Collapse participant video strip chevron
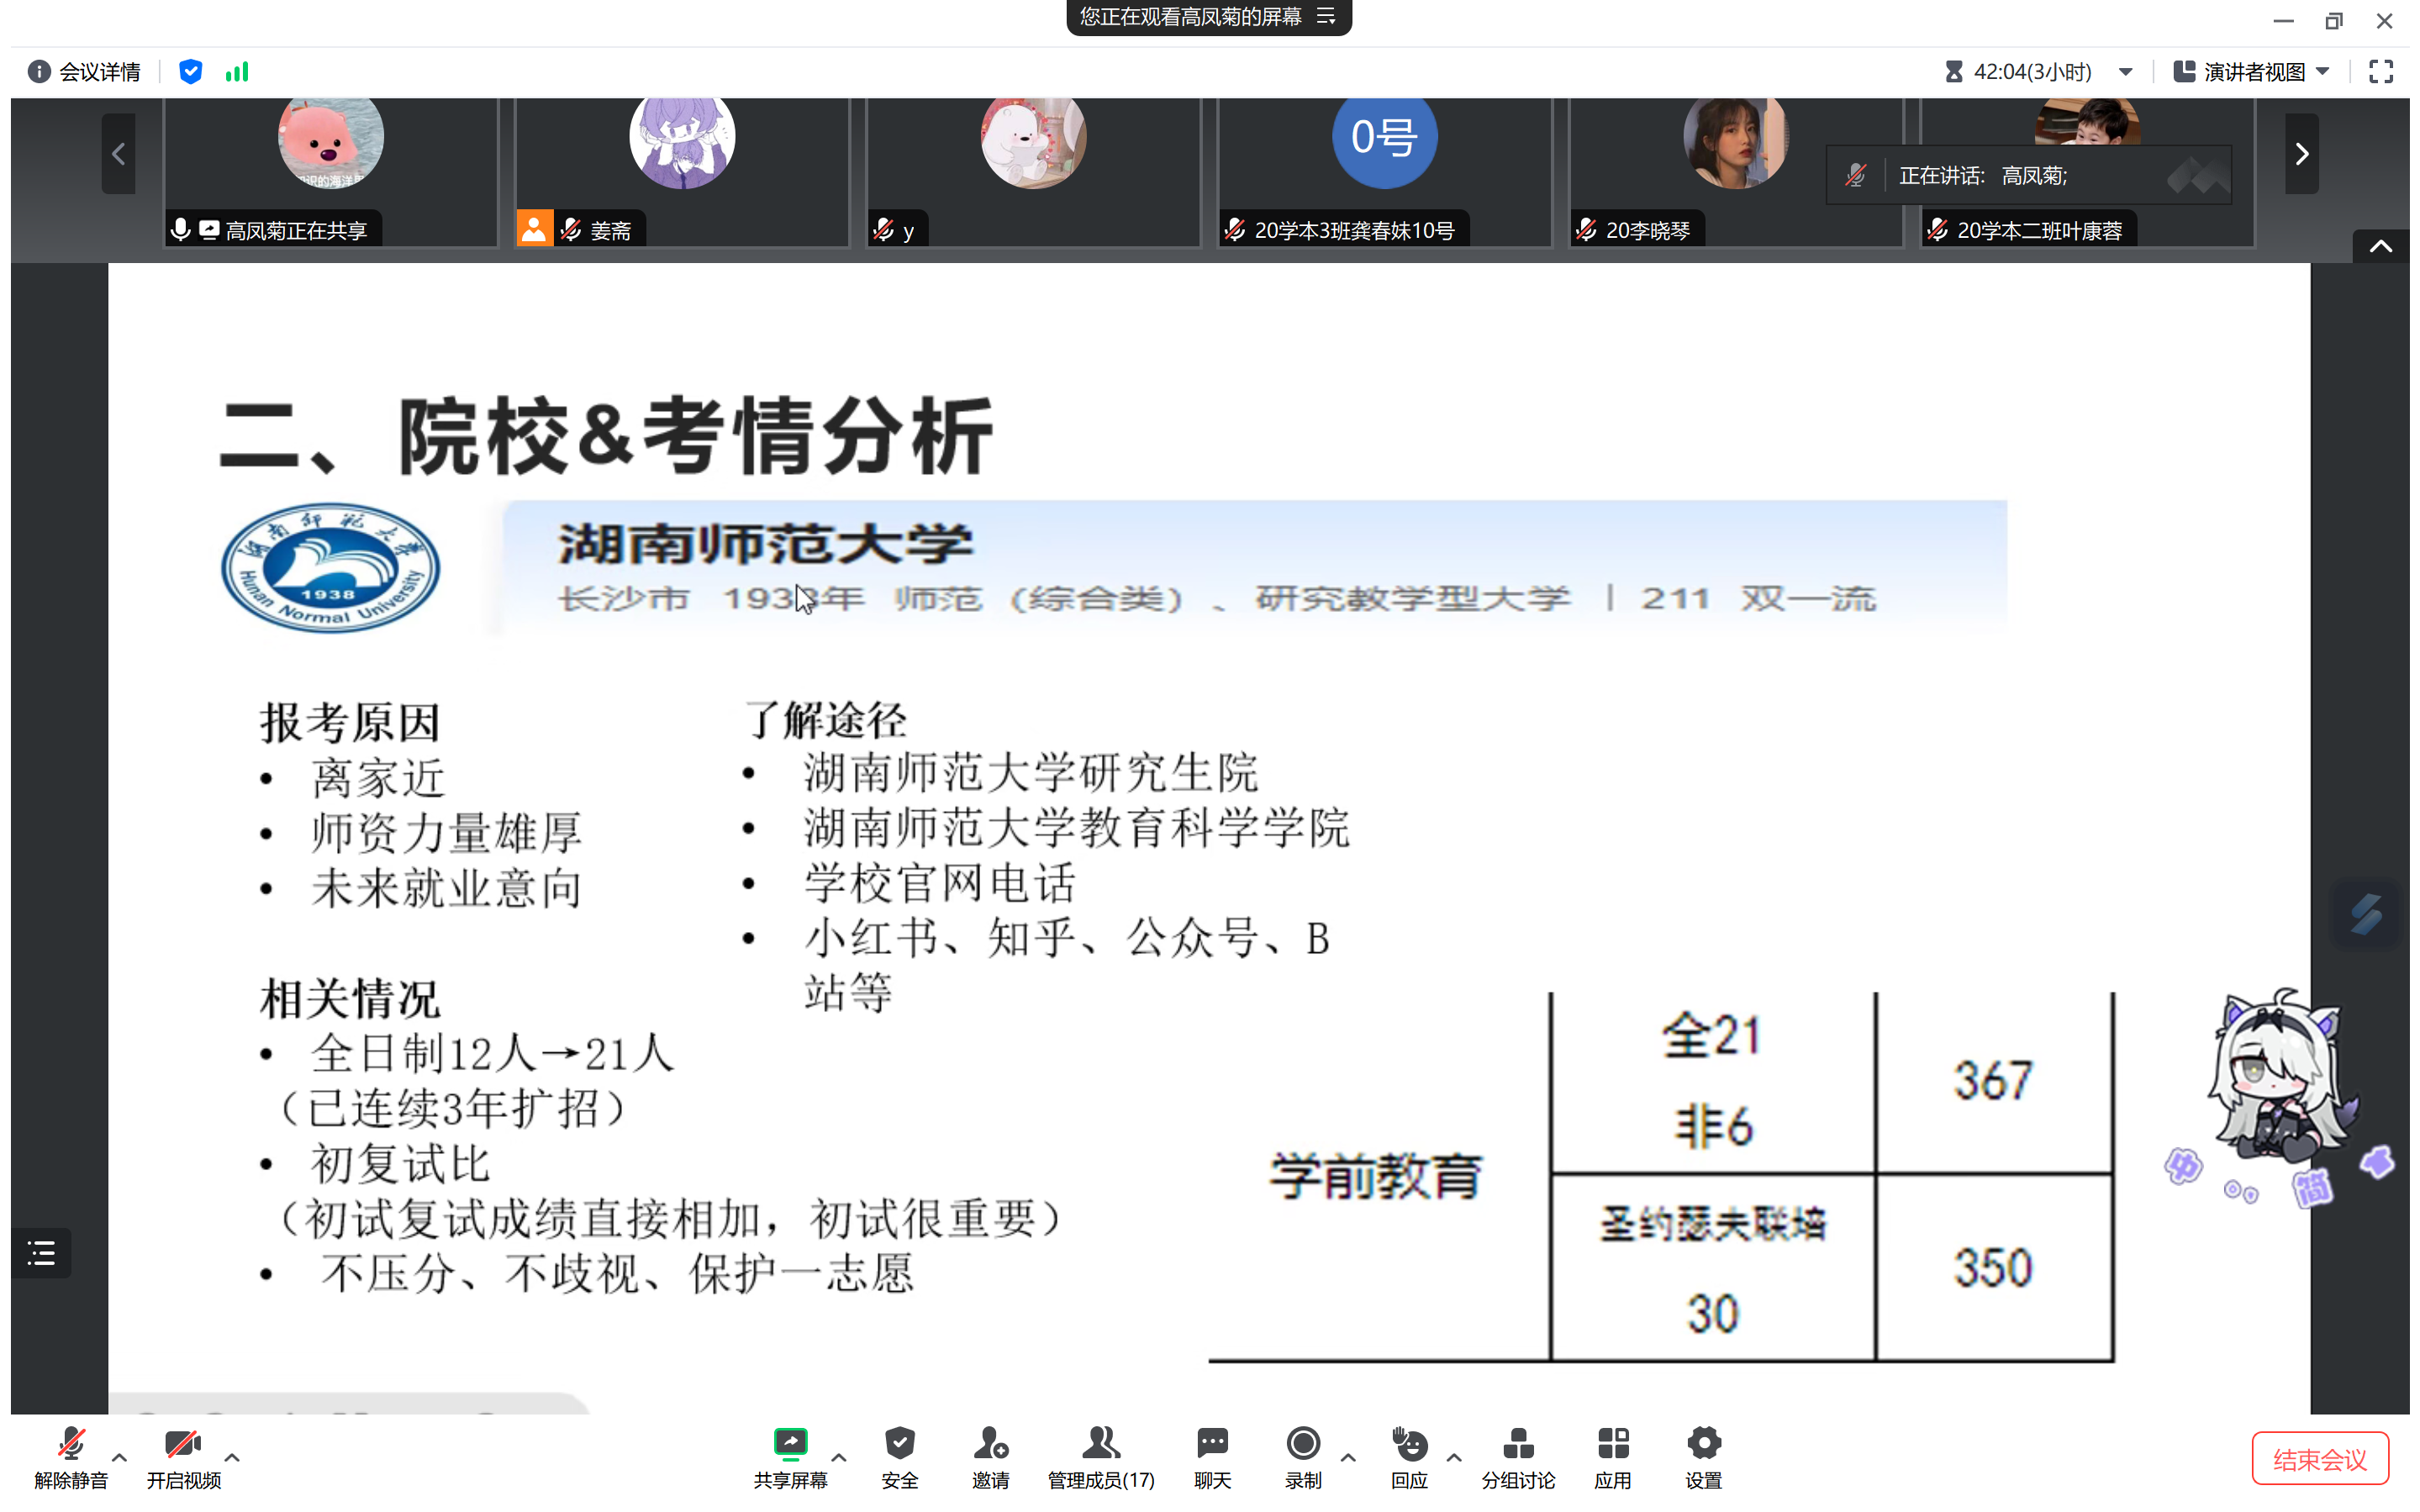Screen dimensions: 2420x1512 (2381, 246)
